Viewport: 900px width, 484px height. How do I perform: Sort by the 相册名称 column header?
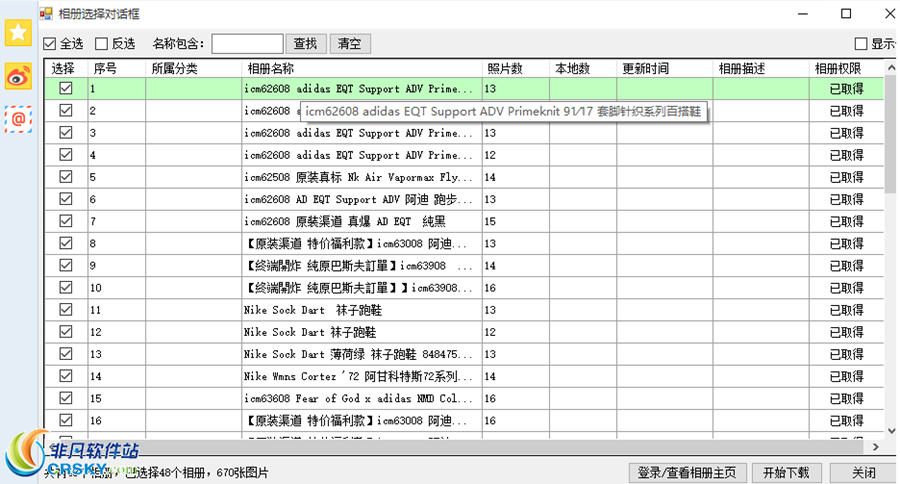click(x=362, y=68)
